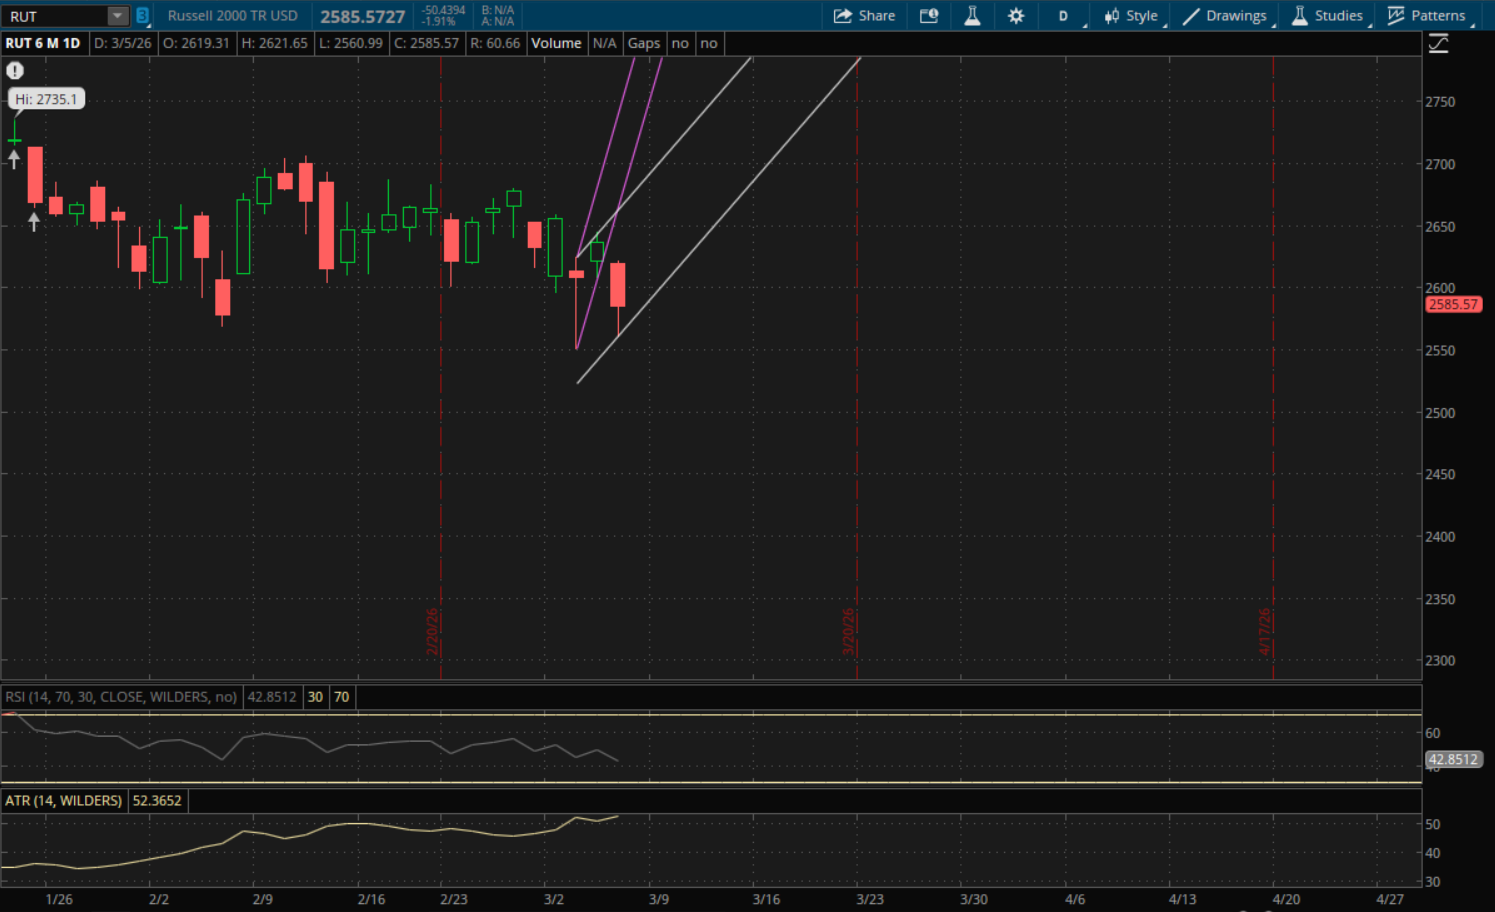This screenshot has width=1495, height=912.
Task: Open chart settings gear icon
Action: pos(1016,16)
